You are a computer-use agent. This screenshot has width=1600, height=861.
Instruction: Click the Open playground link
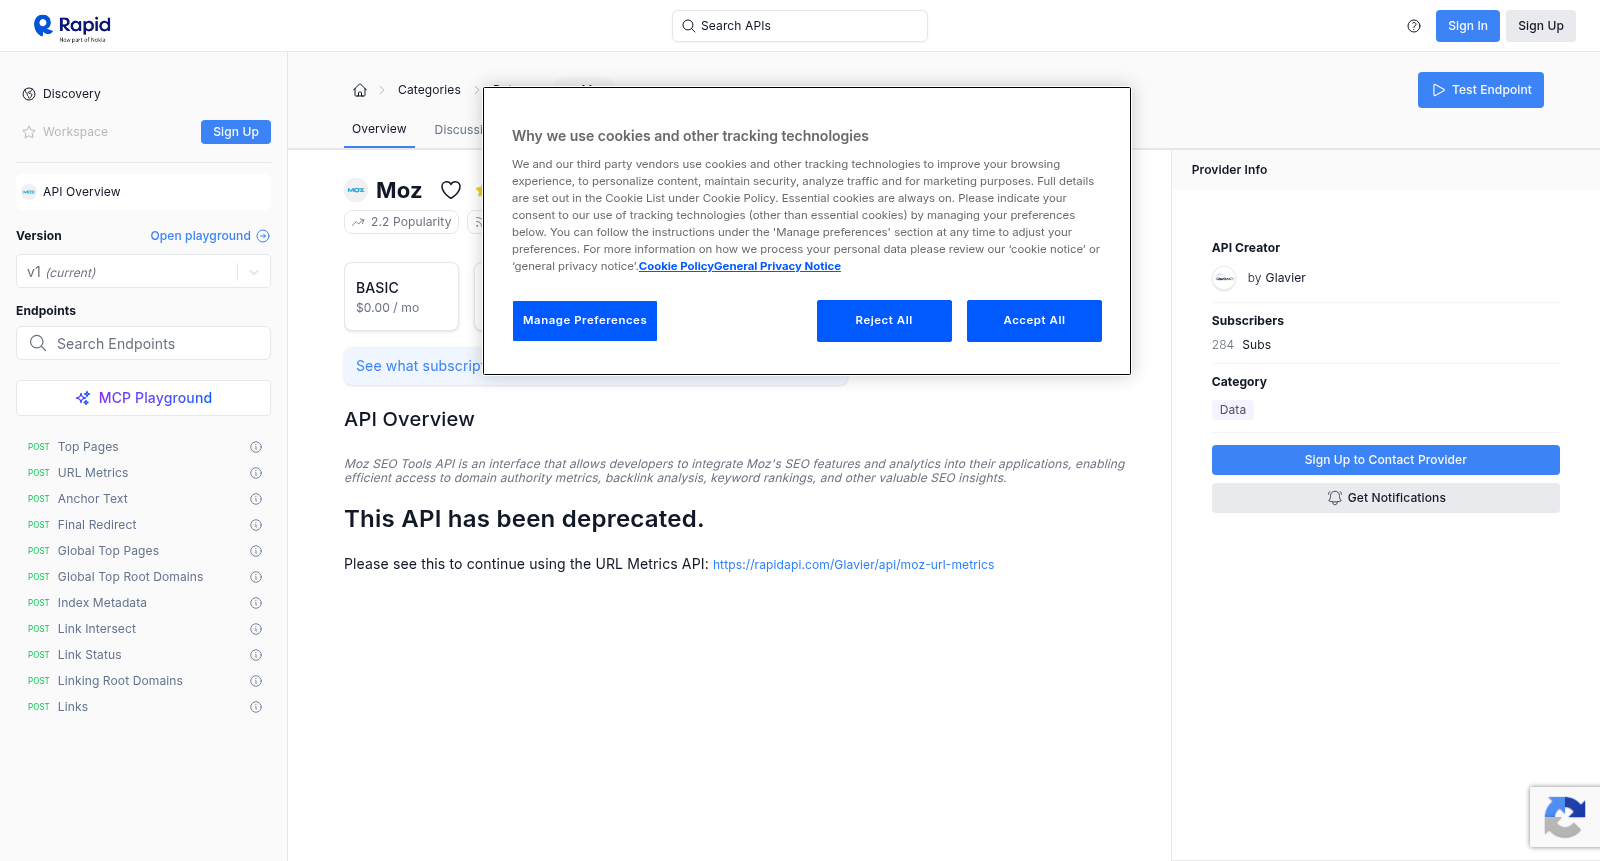[200, 236]
